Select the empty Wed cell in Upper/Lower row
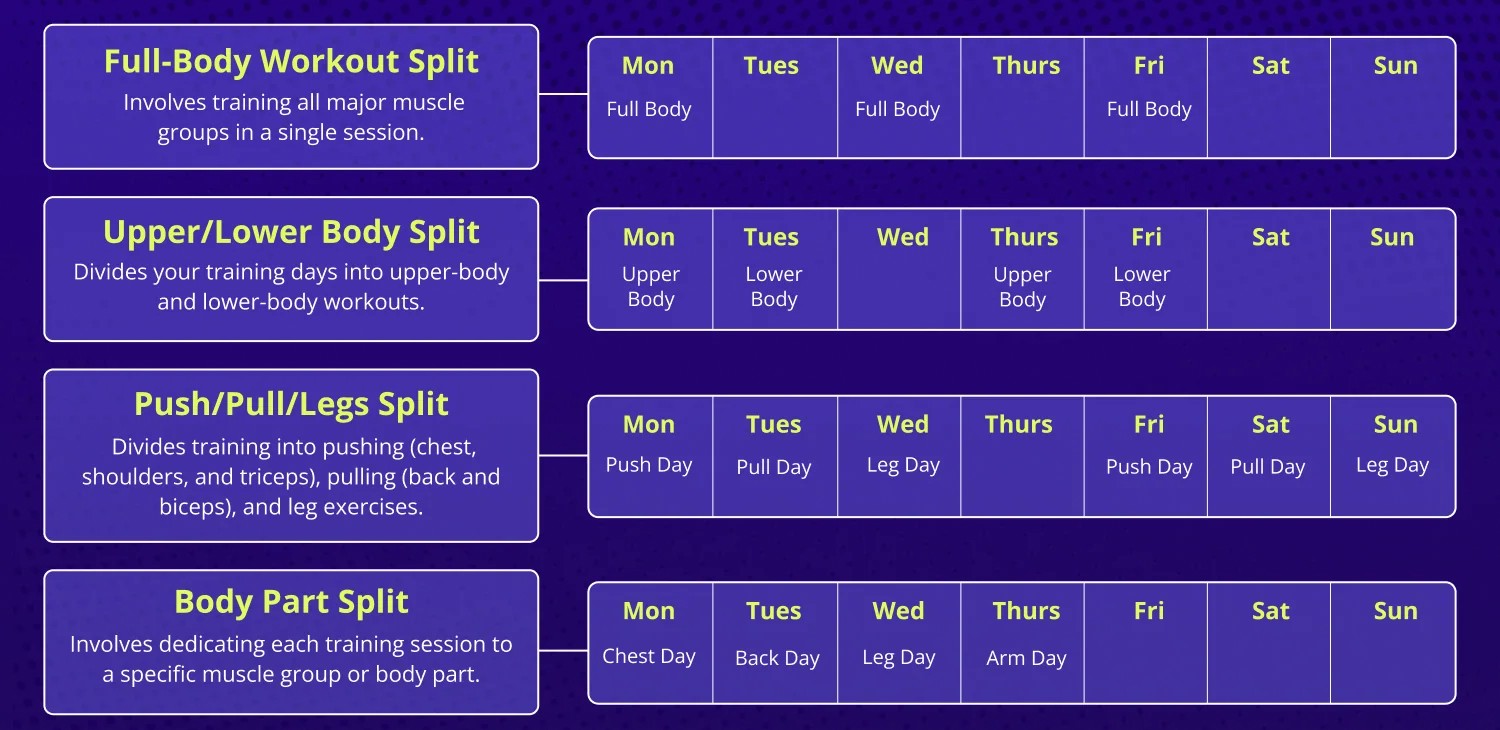Viewport: 1500px width, 730px height. (899, 269)
